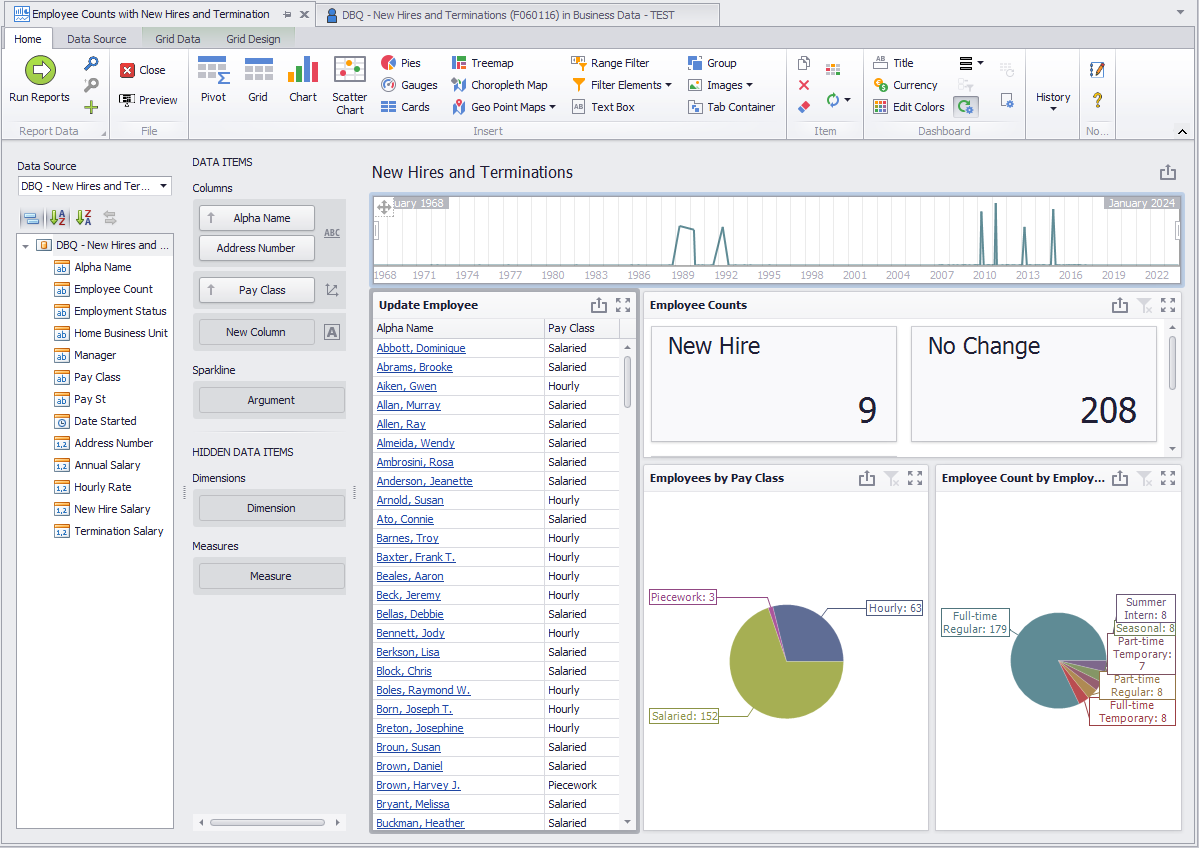Screen dimensions: 1199x848
Task: Switch to the Grid Data ribbon tab
Action: (177, 39)
